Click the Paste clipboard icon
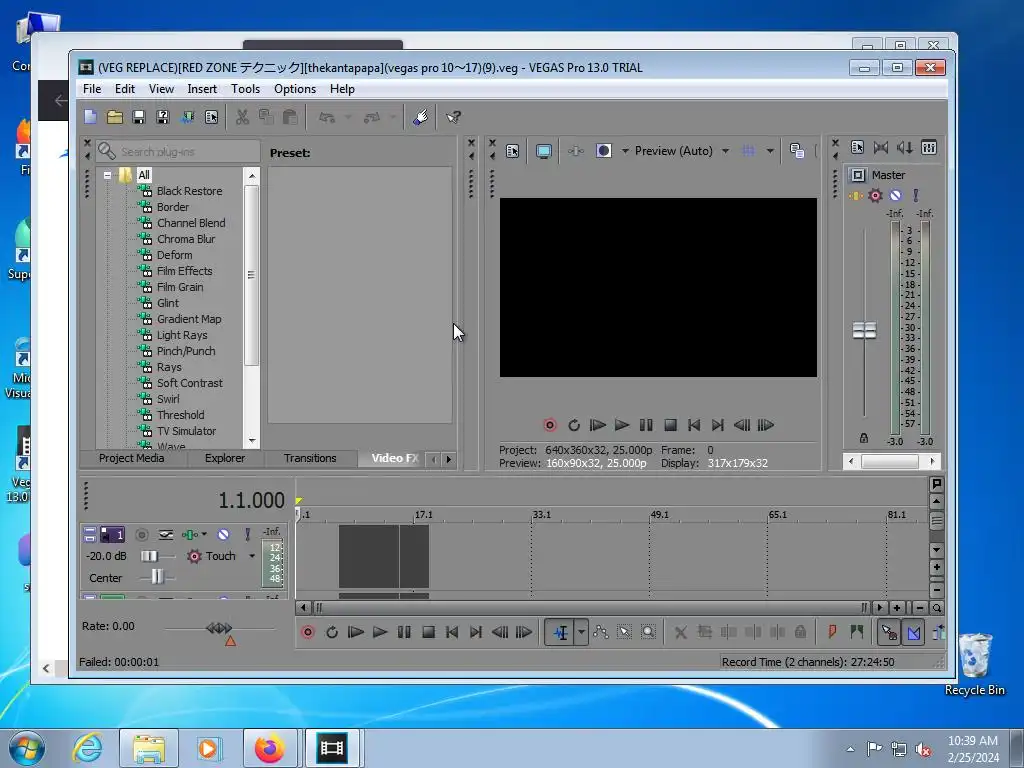The image size is (1024, 768). pos(290,117)
